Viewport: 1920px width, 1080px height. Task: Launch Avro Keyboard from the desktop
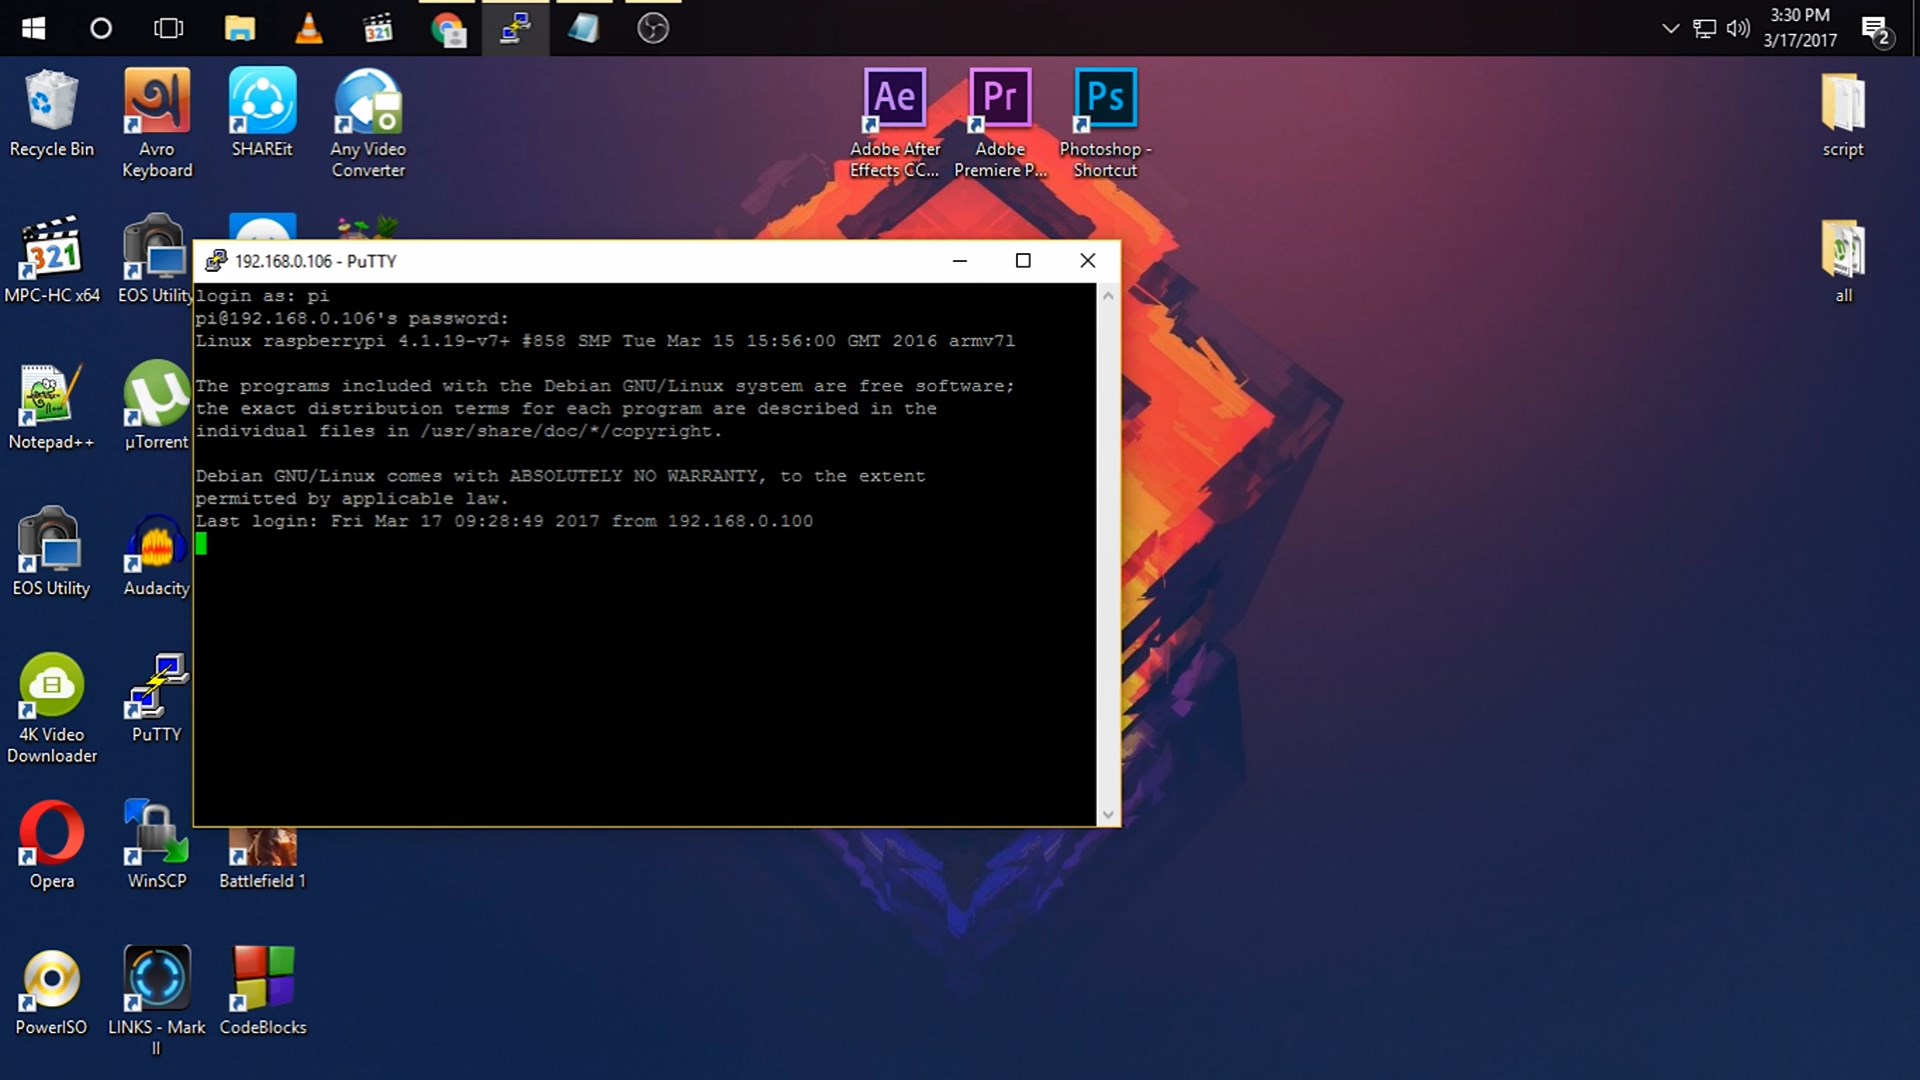(x=157, y=123)
